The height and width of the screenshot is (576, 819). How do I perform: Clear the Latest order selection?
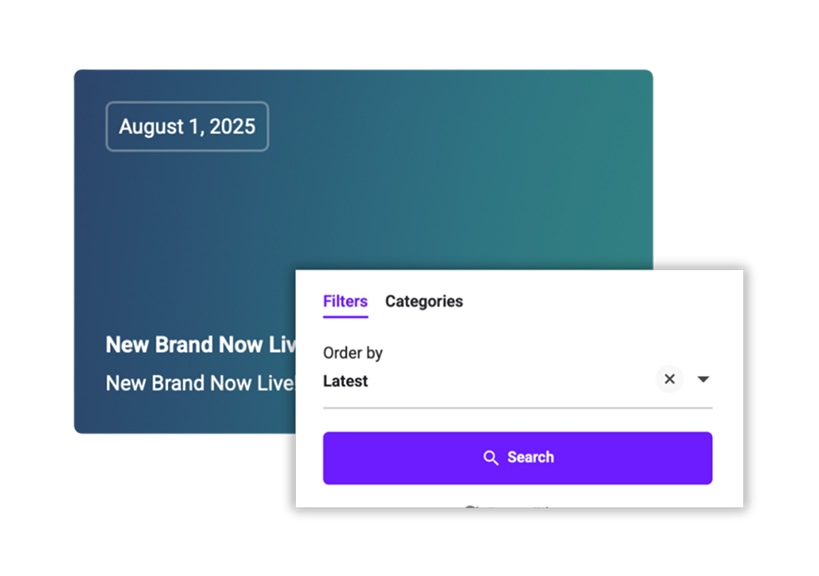pyautogui.click(x=670, y=379)
